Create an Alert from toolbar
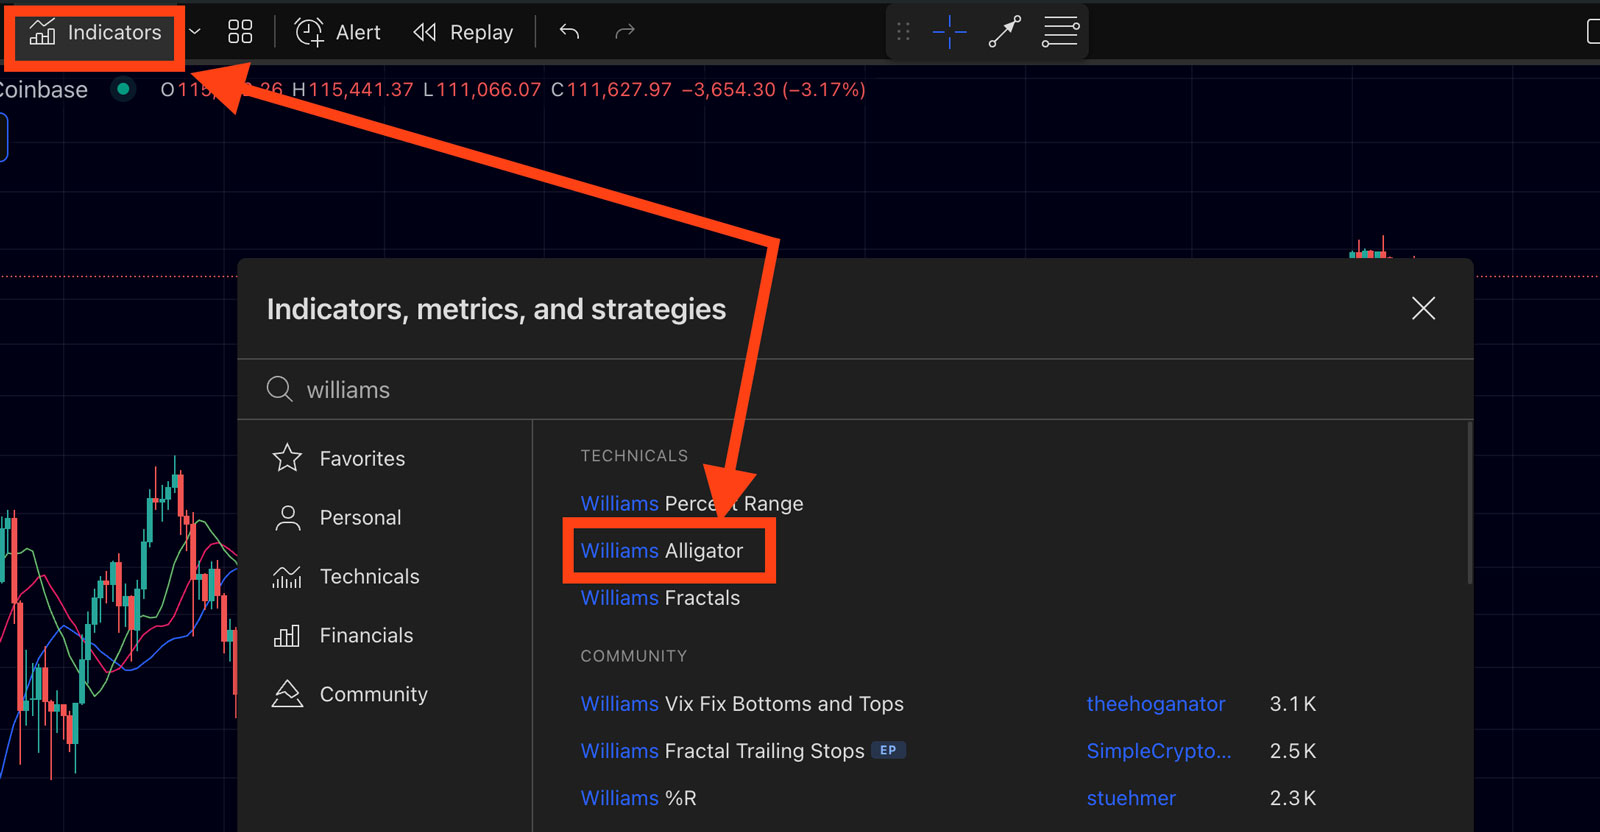Viewport: 1600px width, 832px height. [338, 32]
